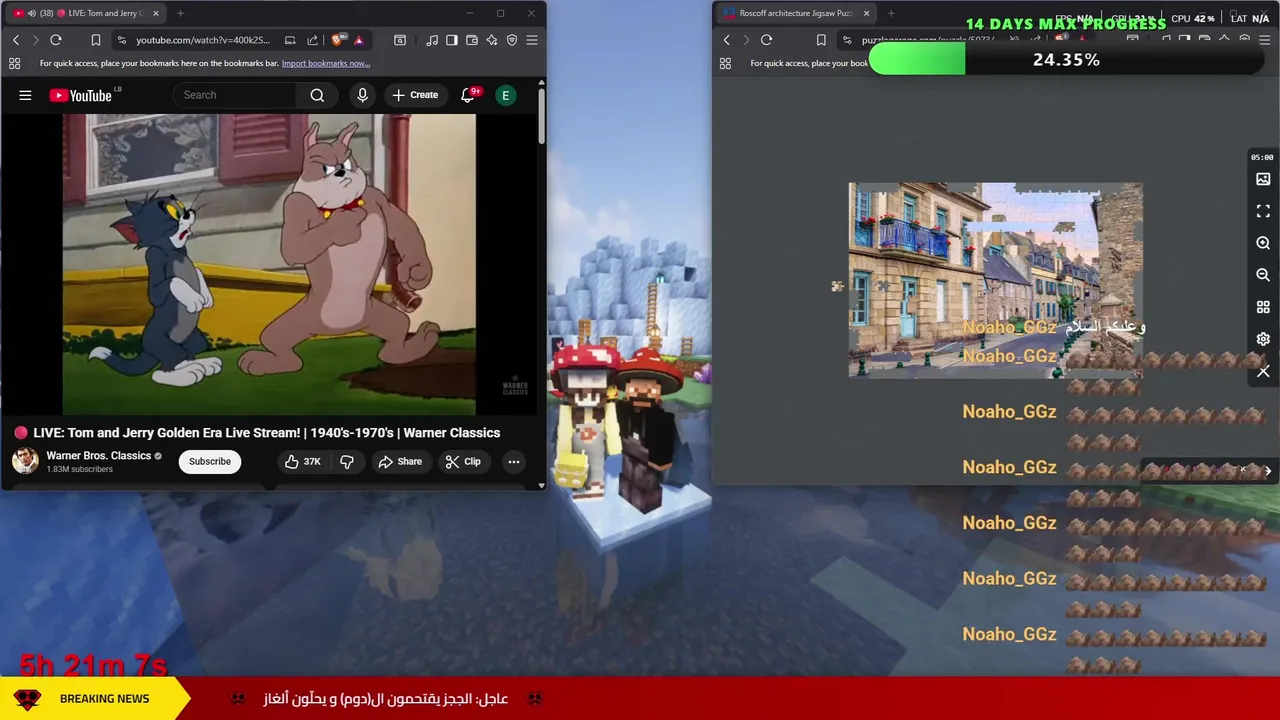Viewport: 1280px width, 720px height.
Task: Go forward in the YouTube browser window
Action: 35,40
